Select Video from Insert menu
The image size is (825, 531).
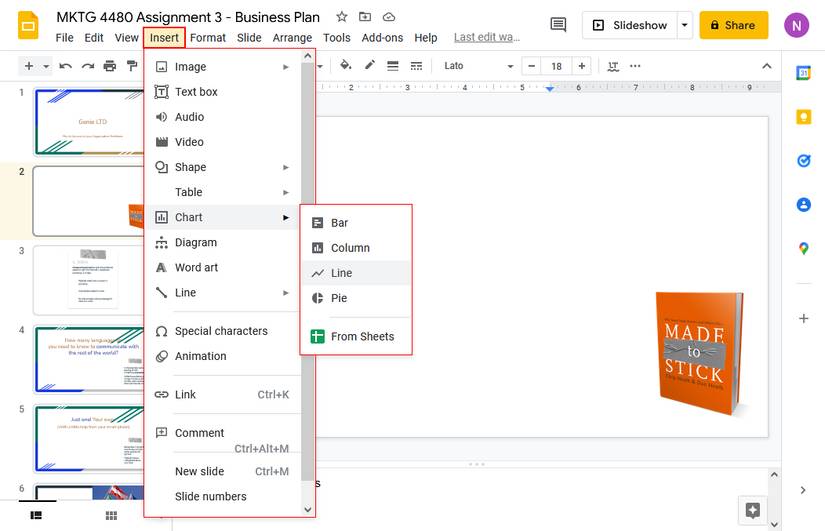point(222,142)
